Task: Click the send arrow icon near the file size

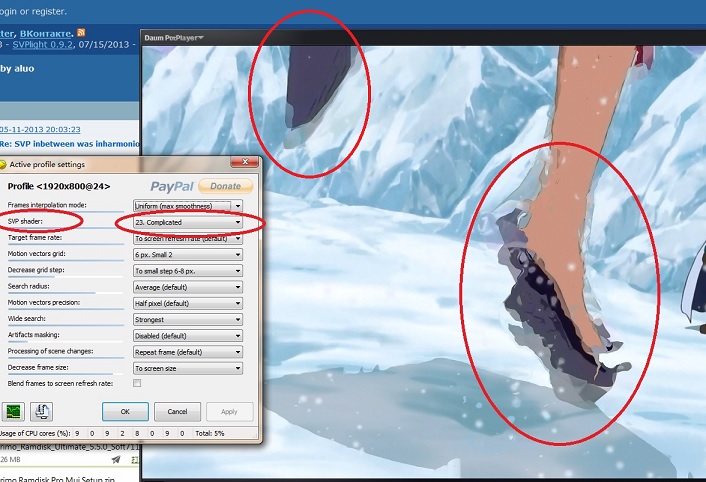Action: [x=116, y=459]
